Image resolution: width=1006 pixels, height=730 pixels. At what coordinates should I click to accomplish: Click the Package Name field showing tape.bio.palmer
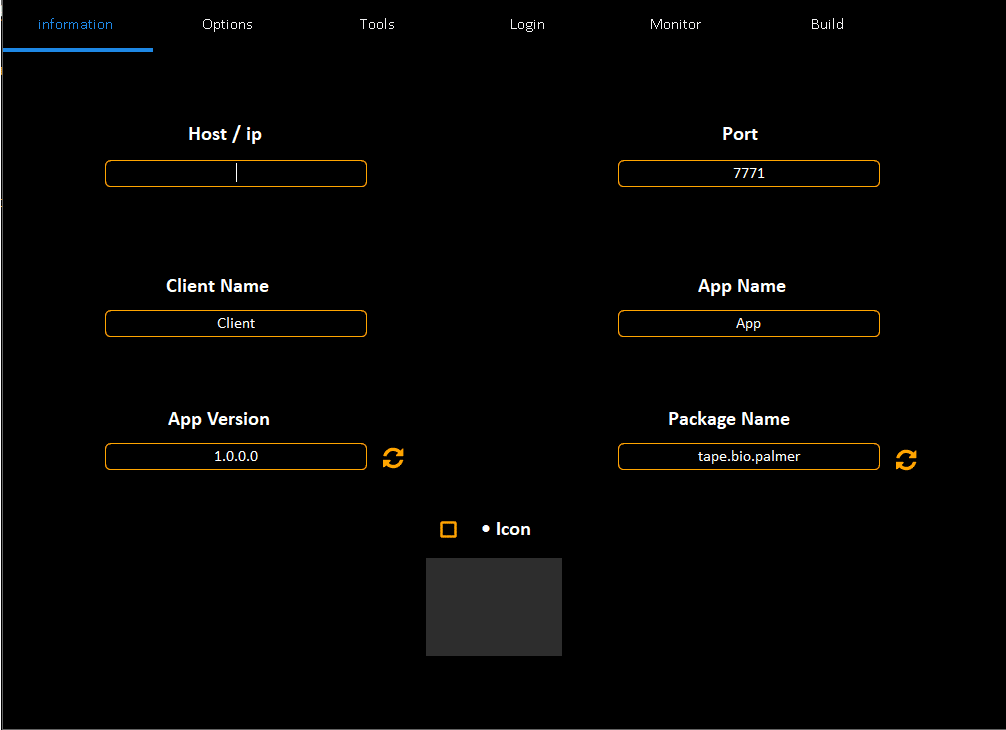coord(748,456)
